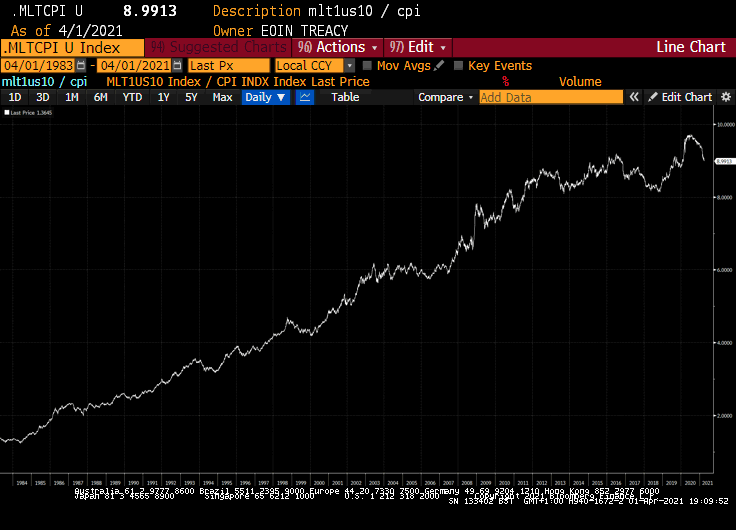
Task: Click the Edit Chart pencil button
Action: pos(680,97)
